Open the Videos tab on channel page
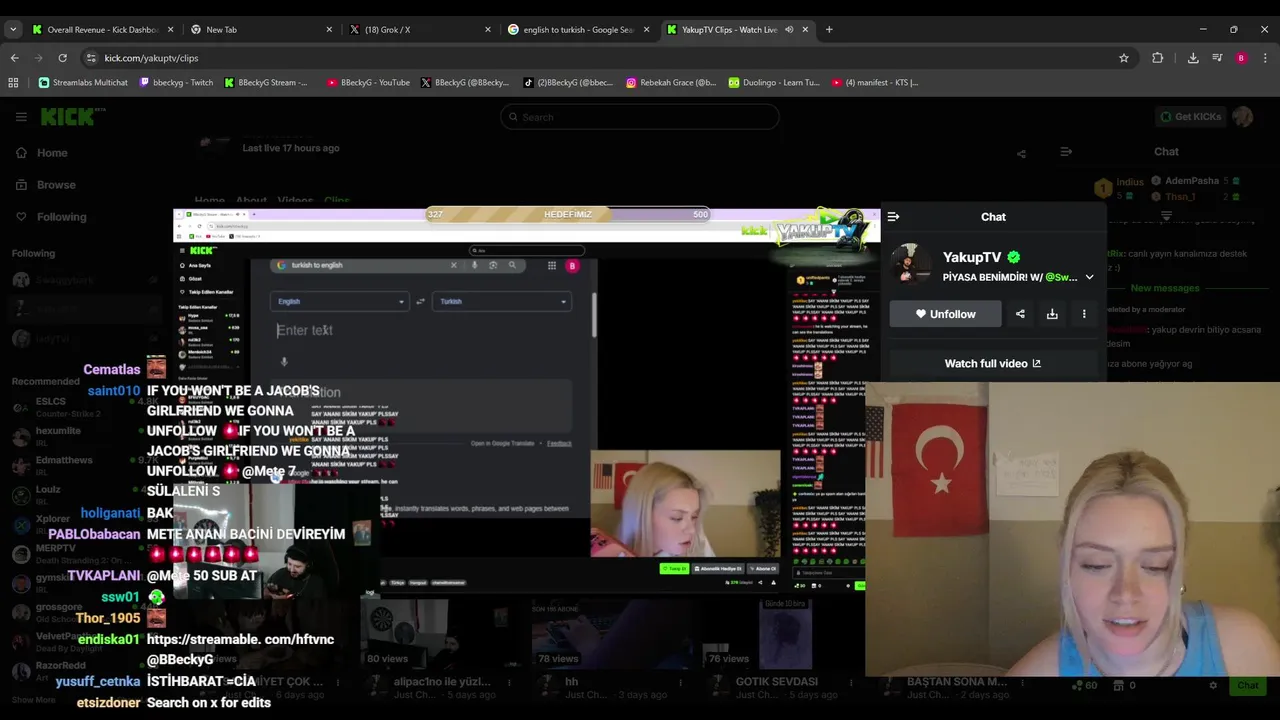Screen dimensions: 1280x720 (295, 201)
